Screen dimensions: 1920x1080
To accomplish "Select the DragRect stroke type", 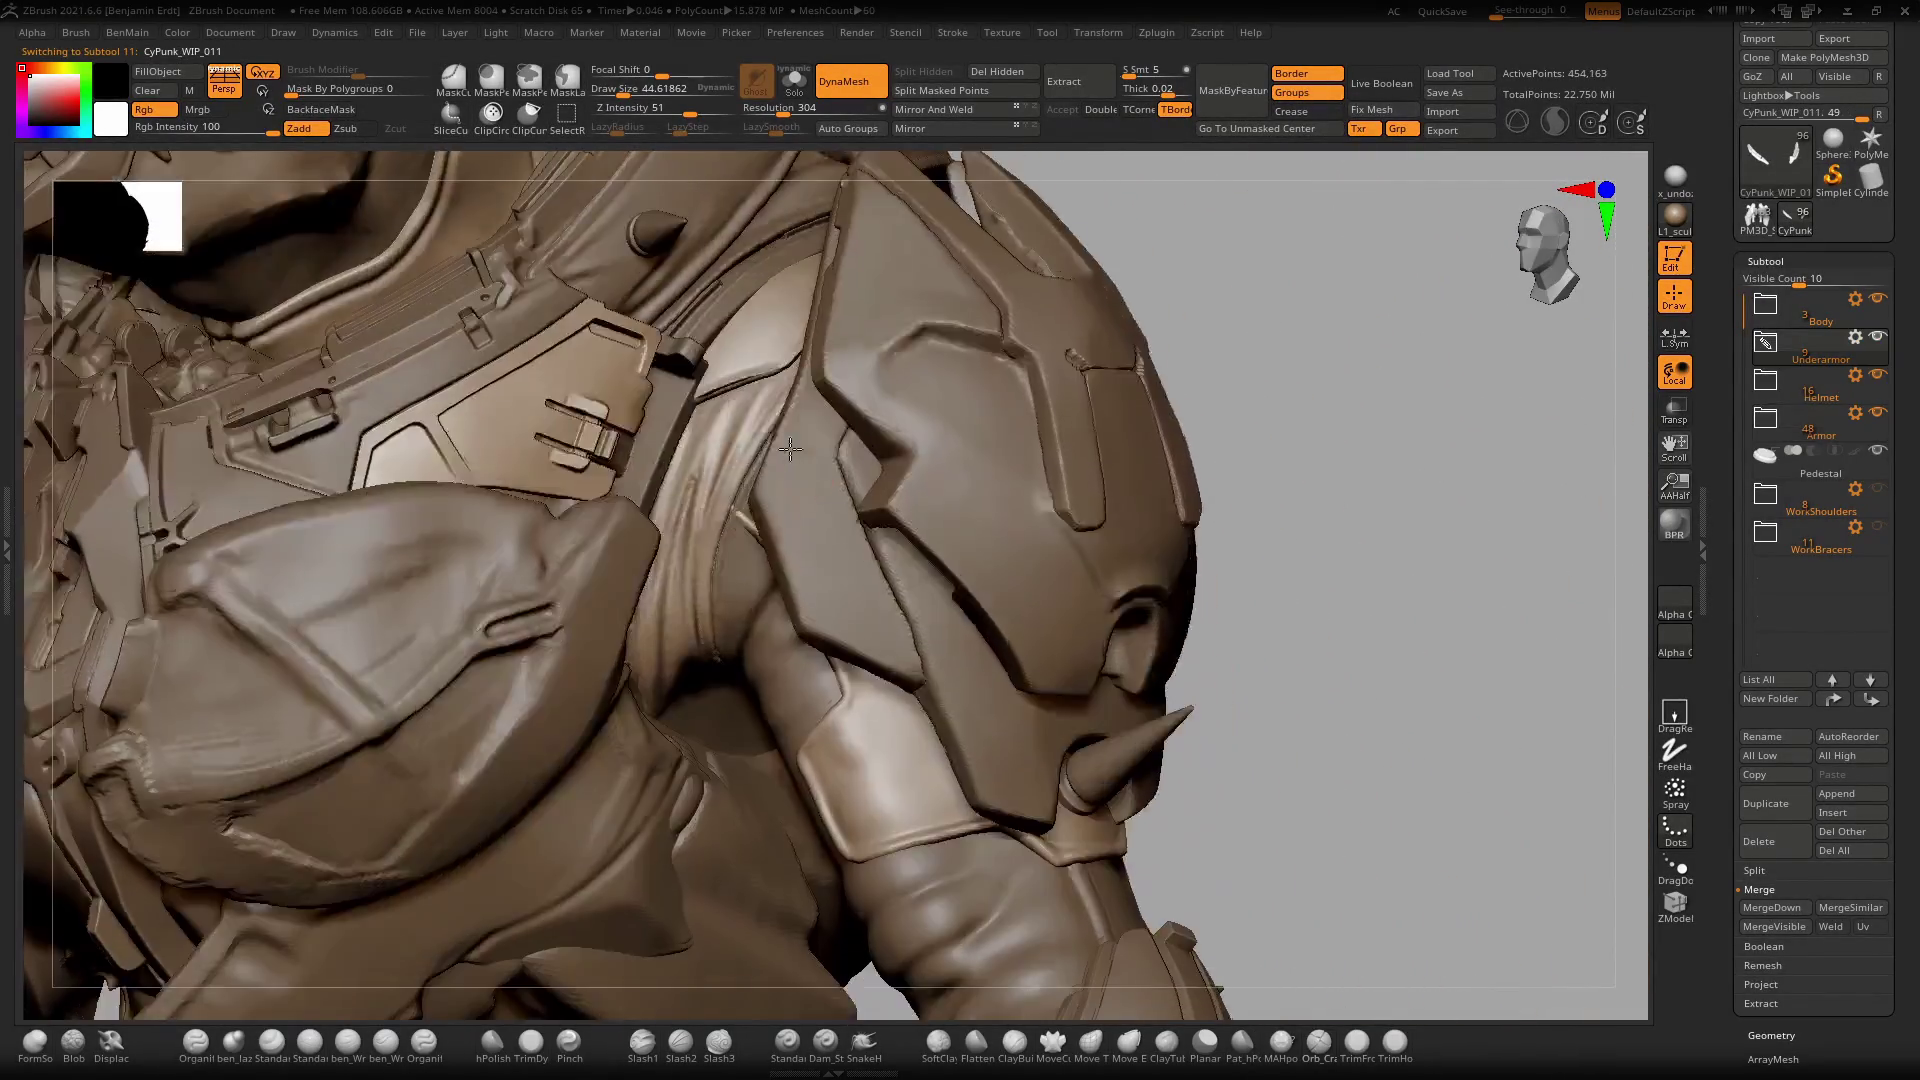I will pos(1675,717).
